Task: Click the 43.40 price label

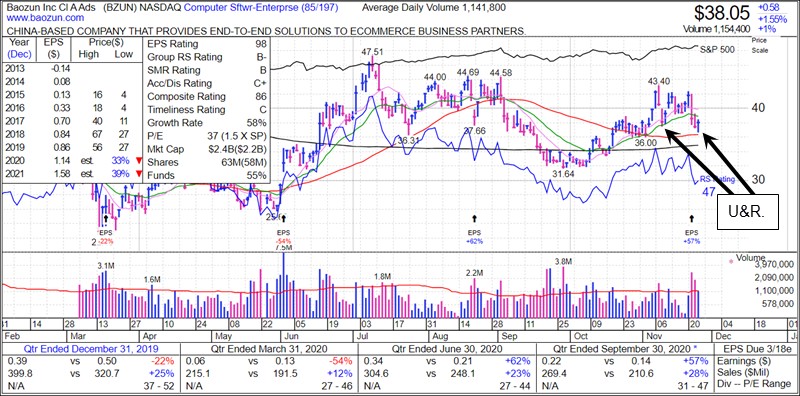Action: pyautogui.click(x=659, y=82)
